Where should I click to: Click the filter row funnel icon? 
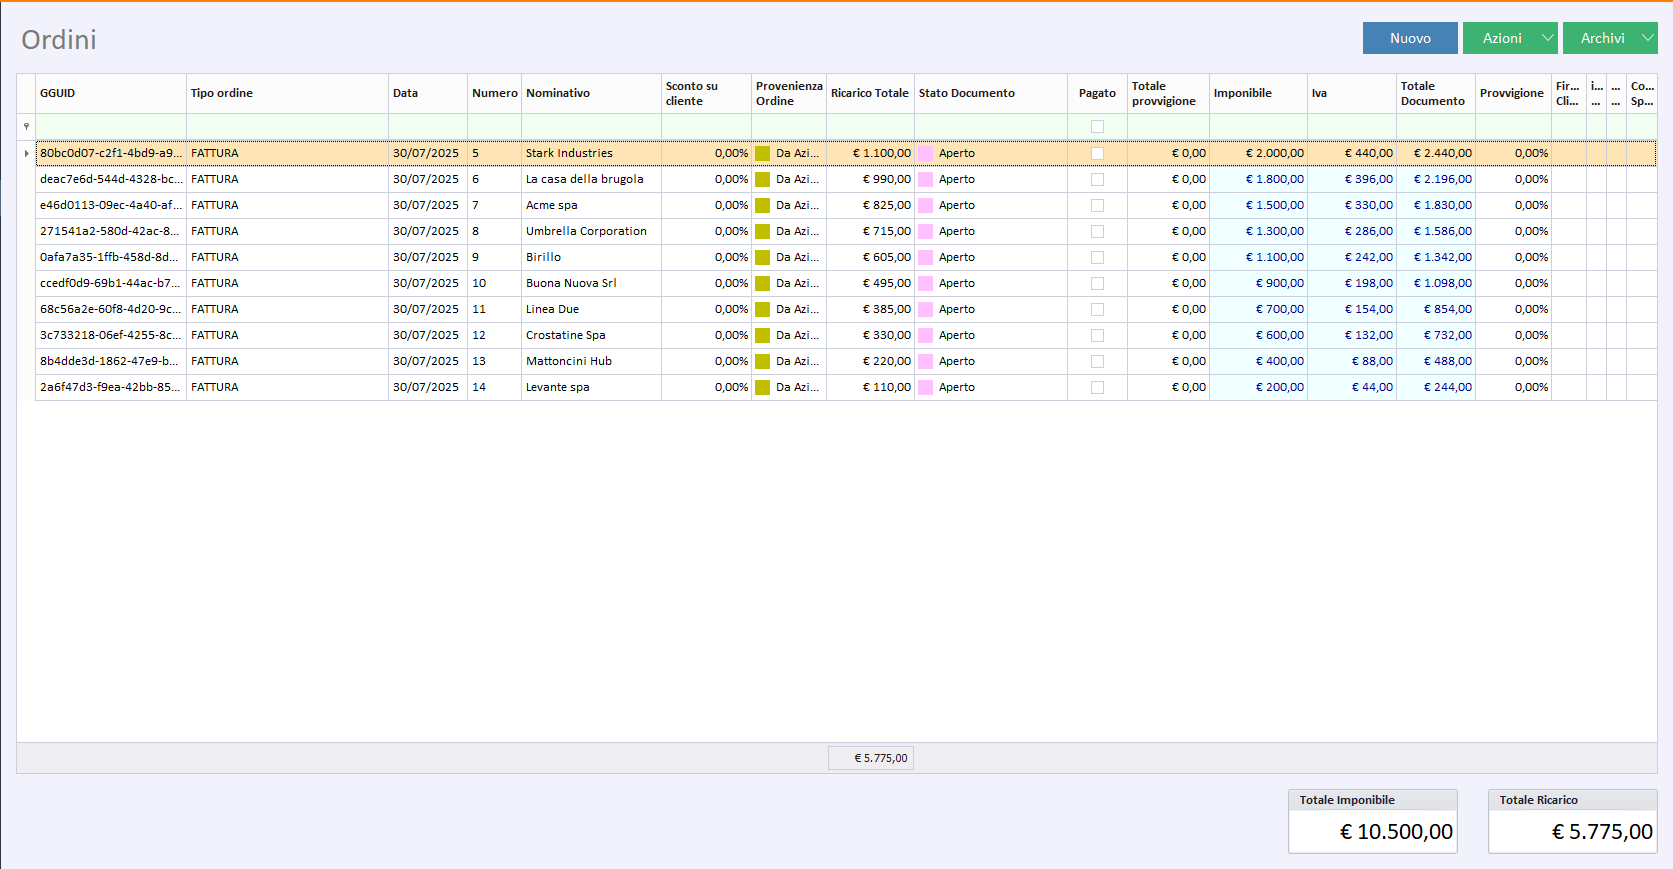(x=26, y=127)
